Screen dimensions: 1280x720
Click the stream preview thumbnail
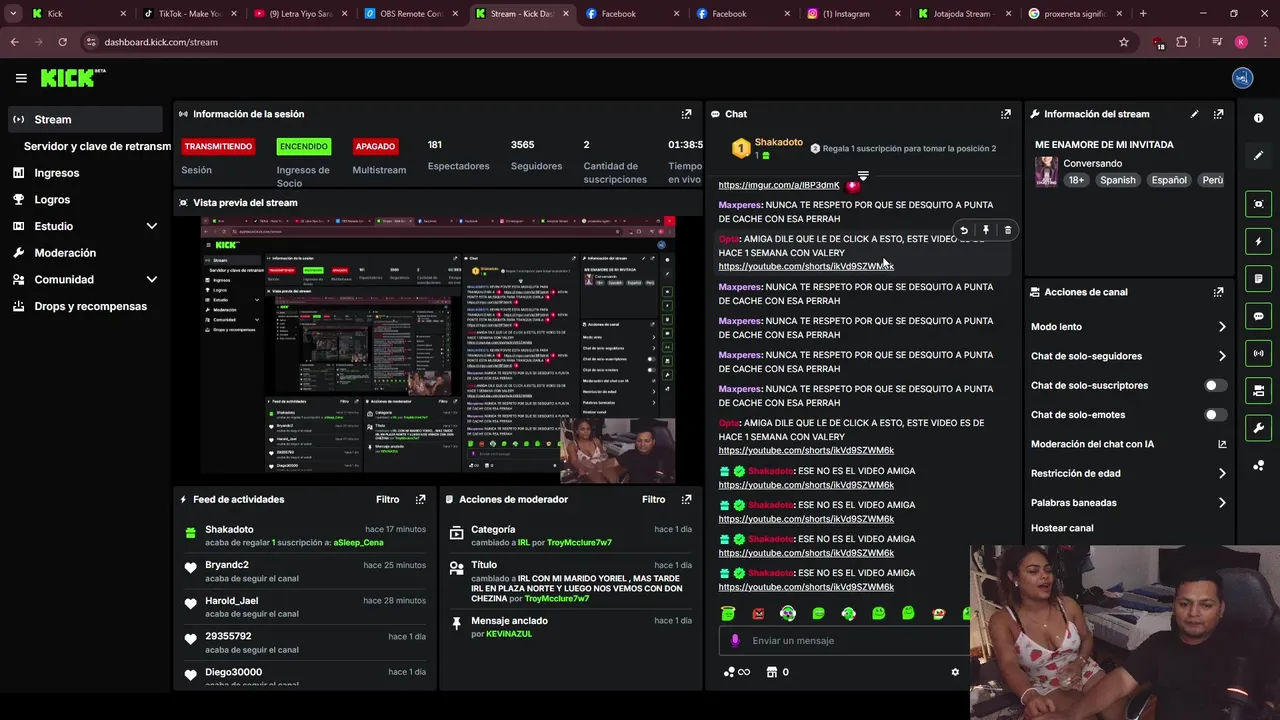pos(438,350)
